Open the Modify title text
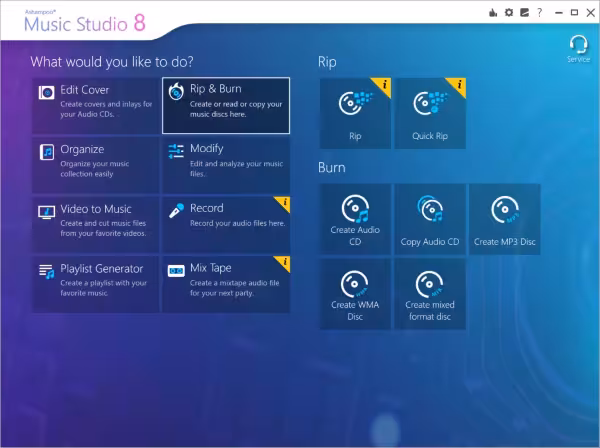 pos(207,148)
